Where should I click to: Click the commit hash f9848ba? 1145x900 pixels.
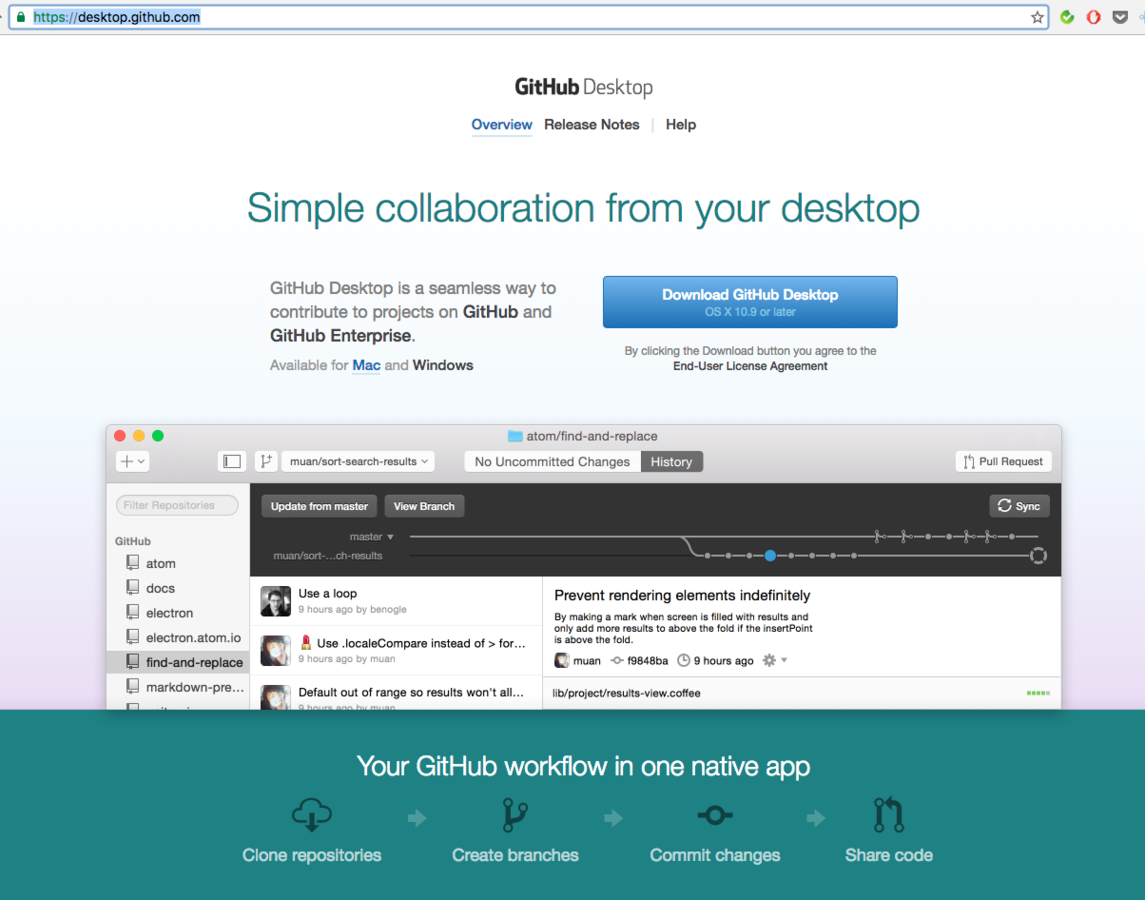click(647, 660)
